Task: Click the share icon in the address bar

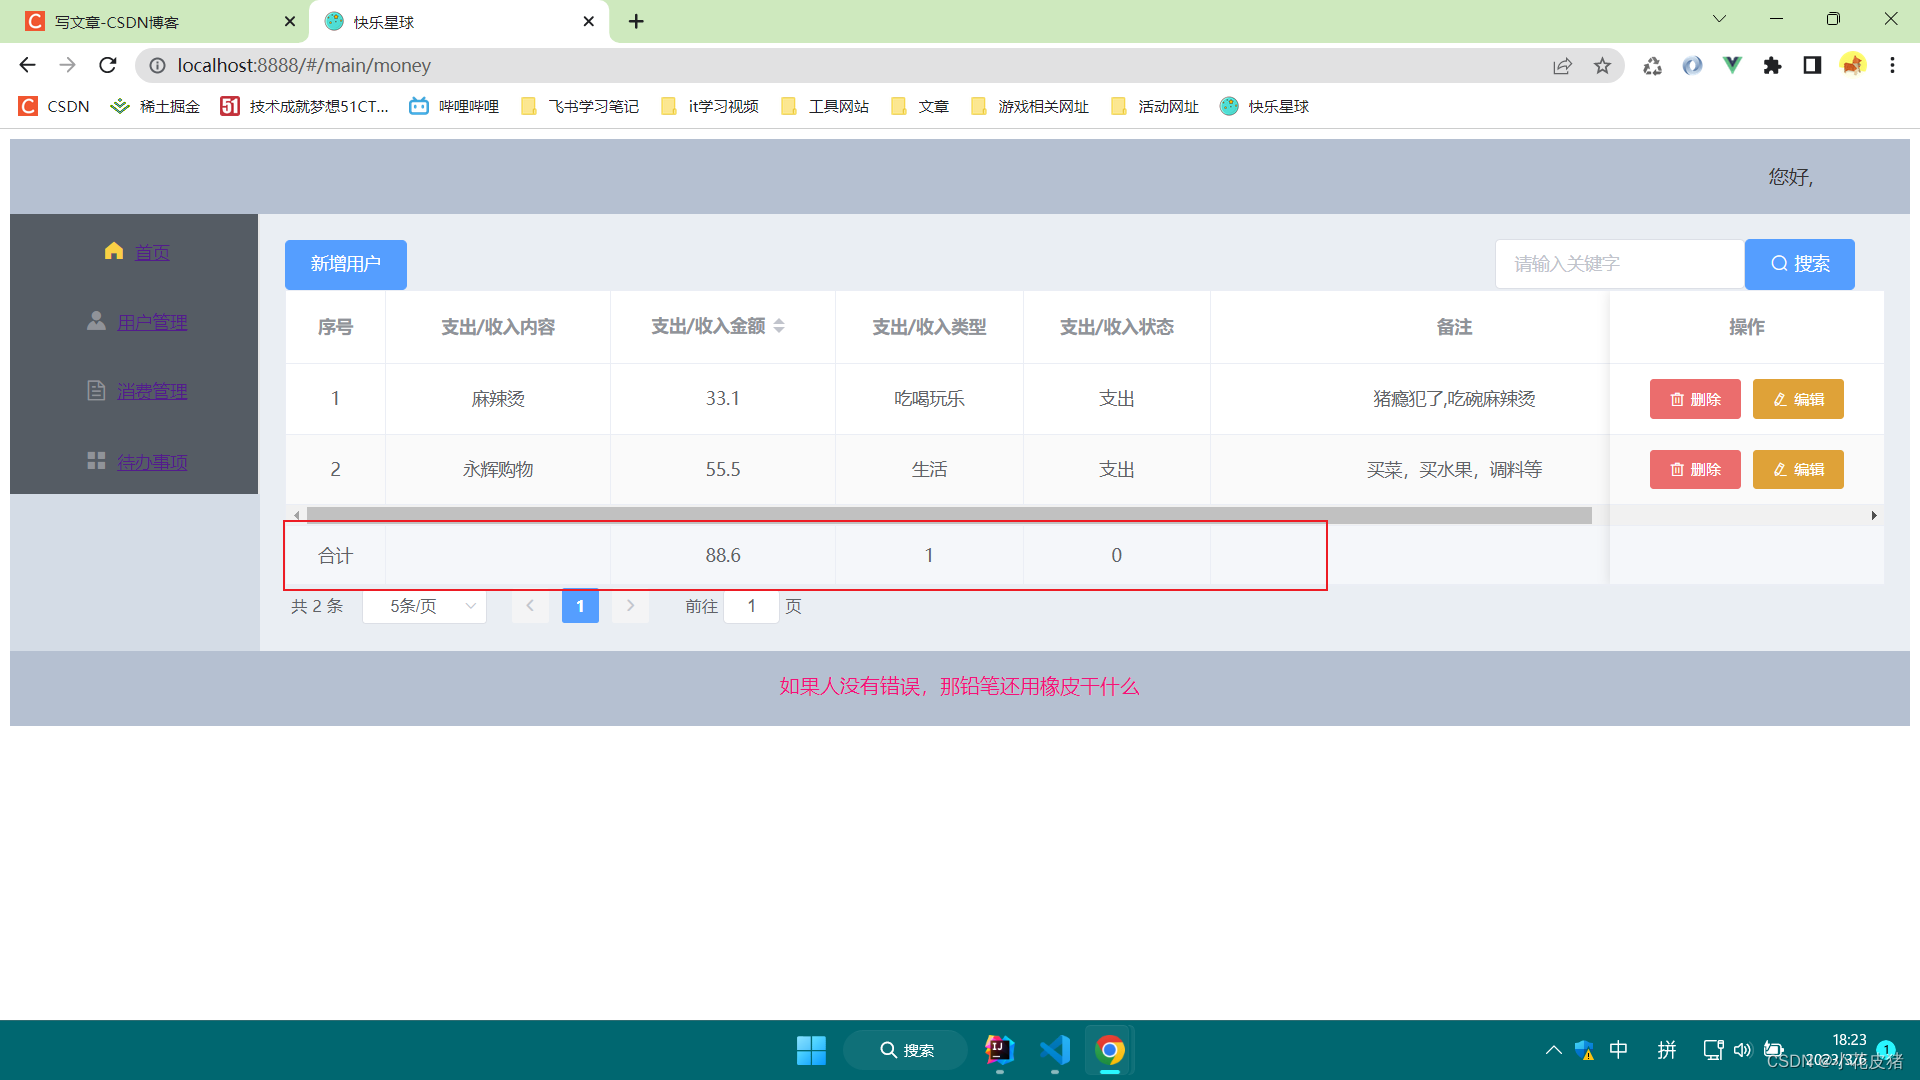Action: point(1563,65)
